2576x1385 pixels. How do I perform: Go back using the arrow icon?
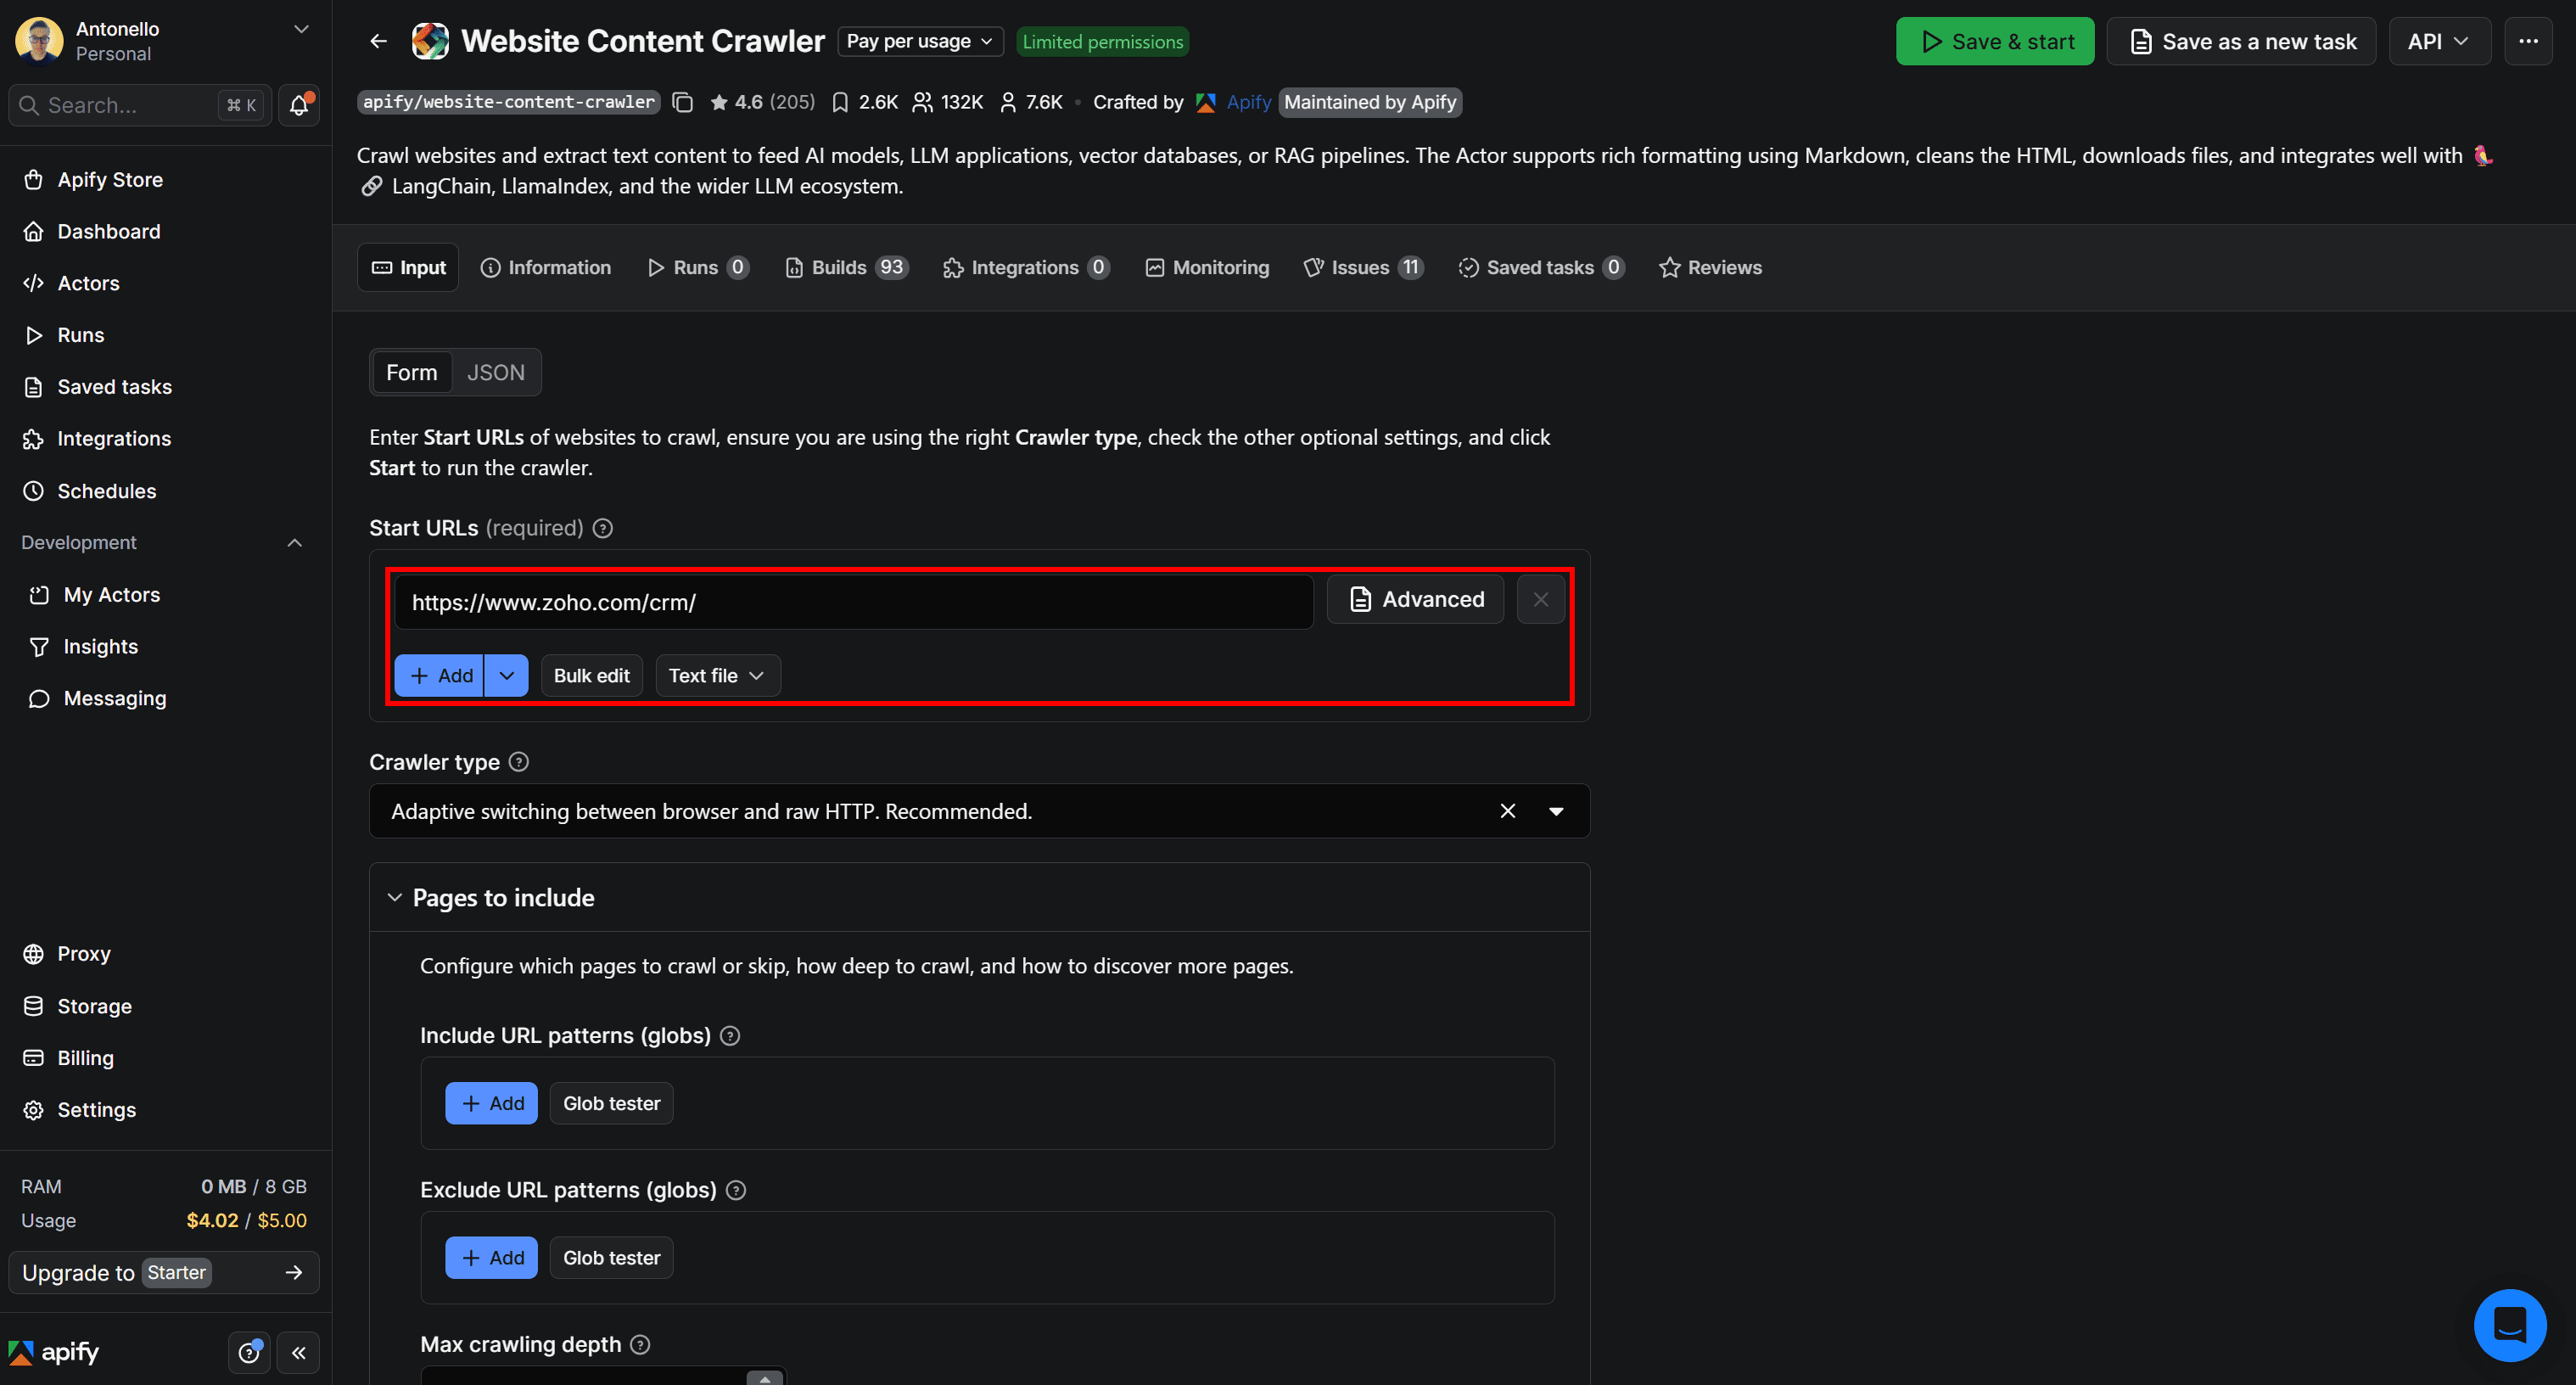pos(378,41)
